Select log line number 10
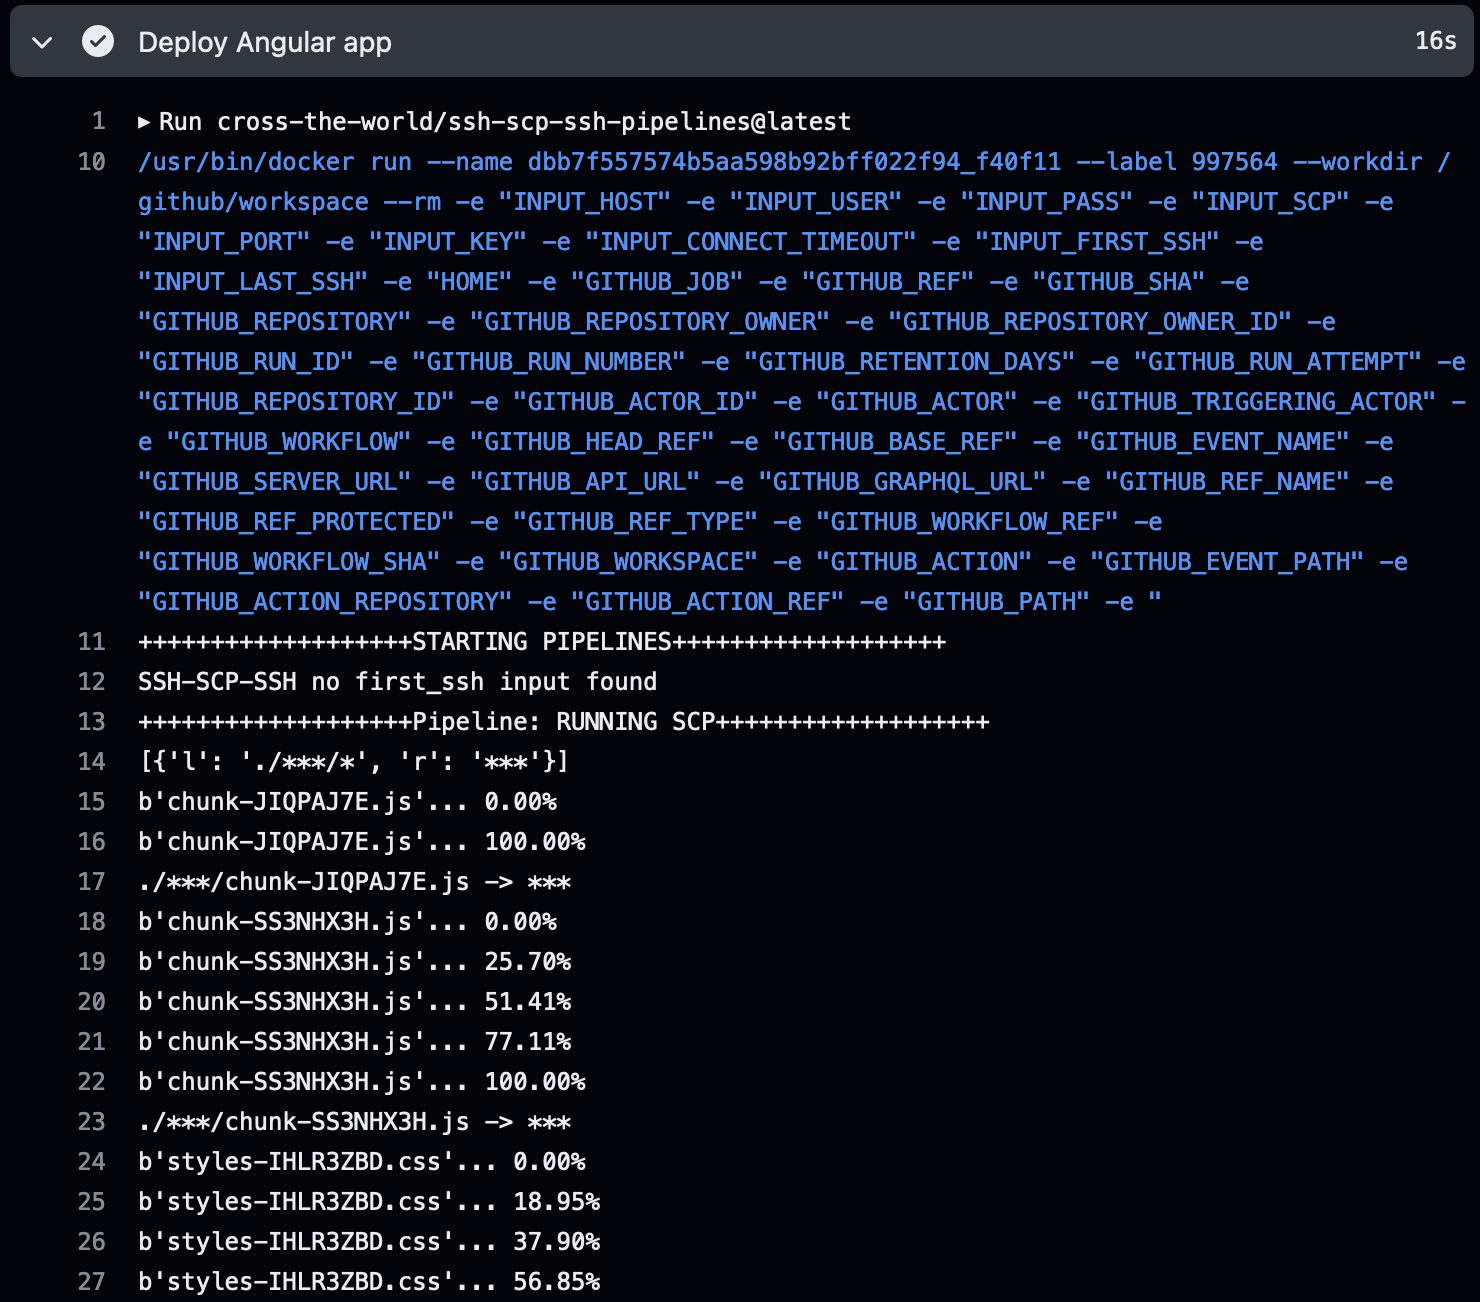 tap(91, 161)
